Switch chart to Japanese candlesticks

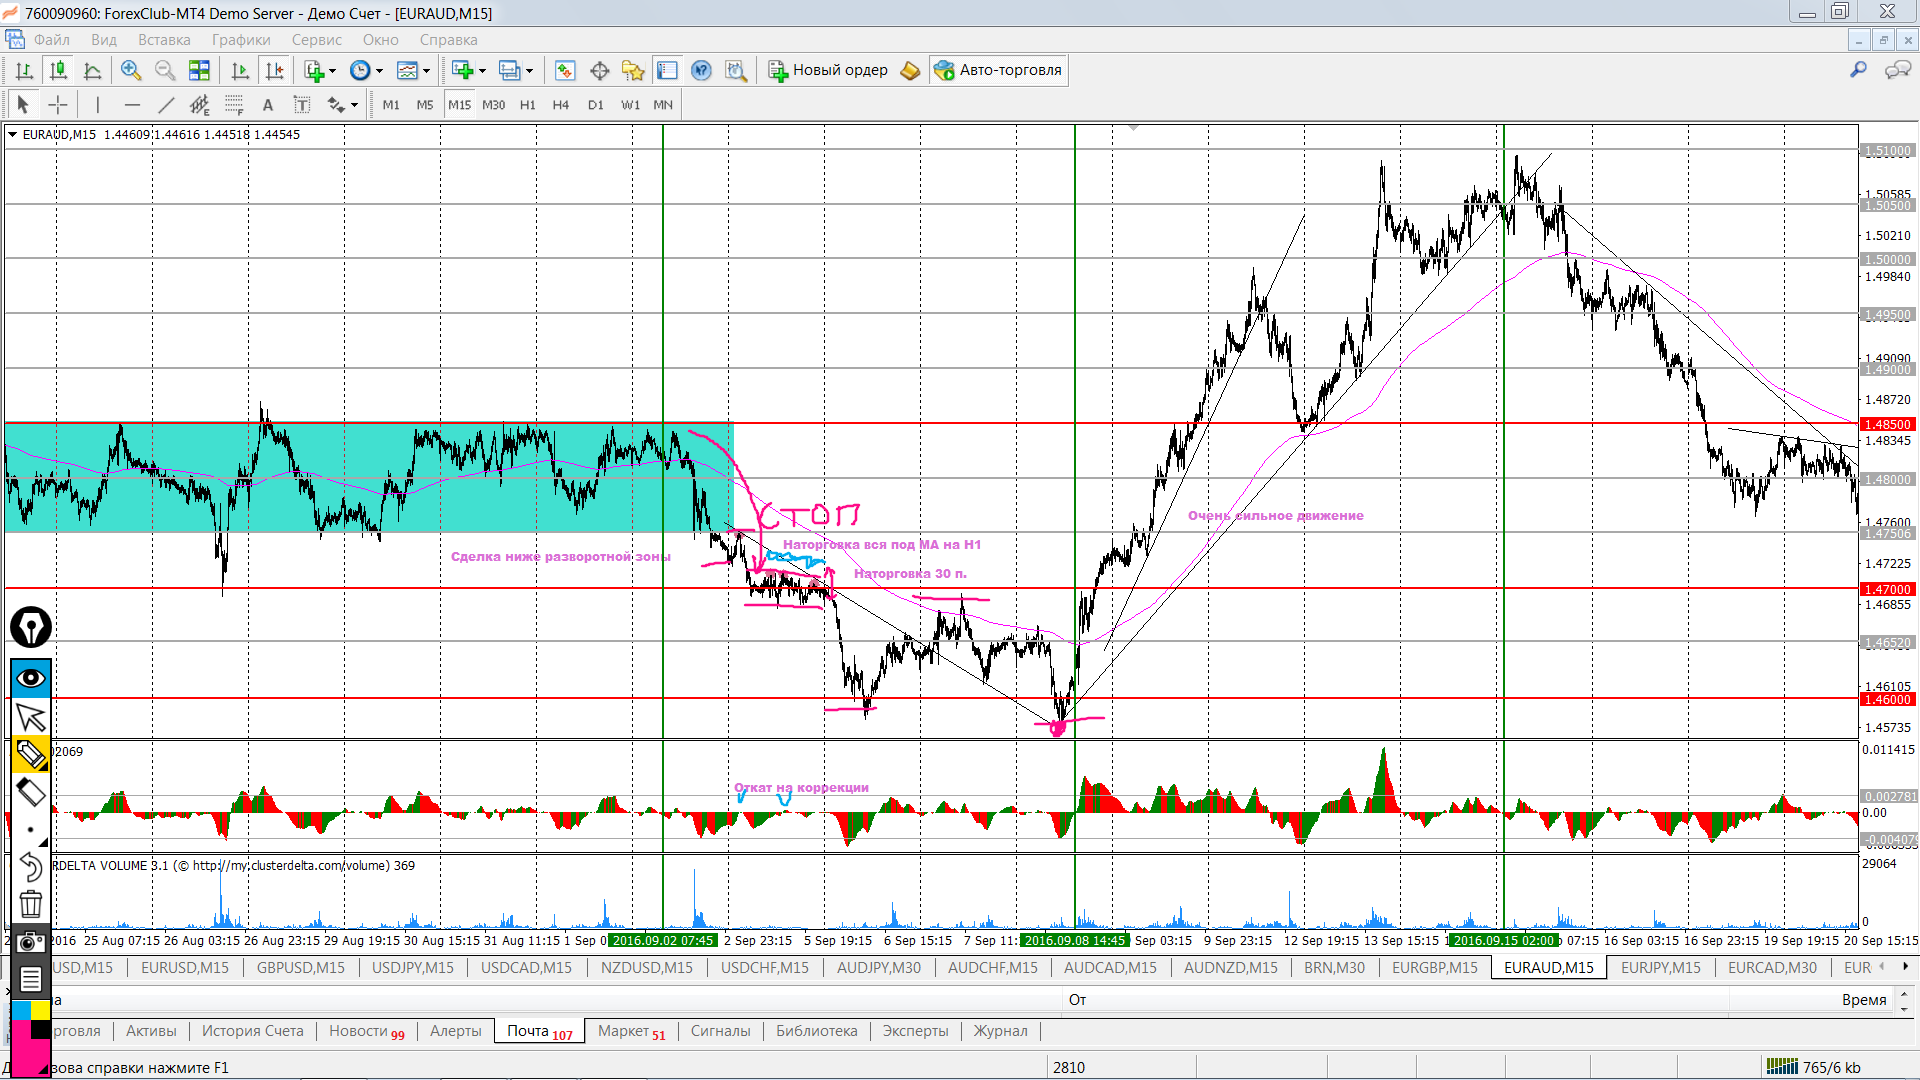point(58,70)
